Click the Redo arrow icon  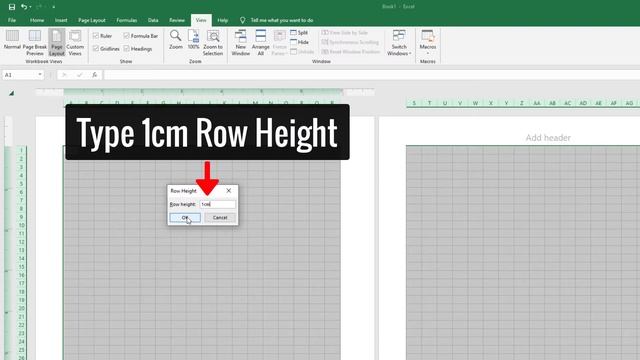pyautogui.click(x=40, y=7)
